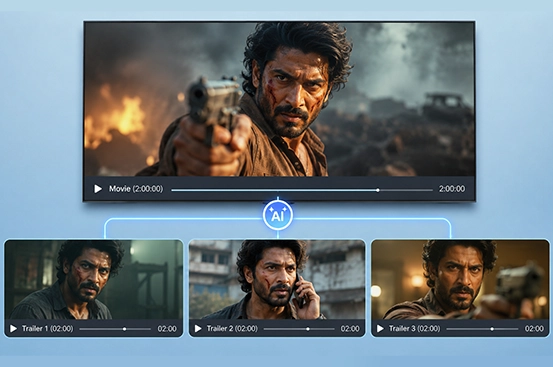The height and width of the screenshot is (367, 553).
Task: Click the "Trailer 1 (02:00)" label
Action: 48,329
